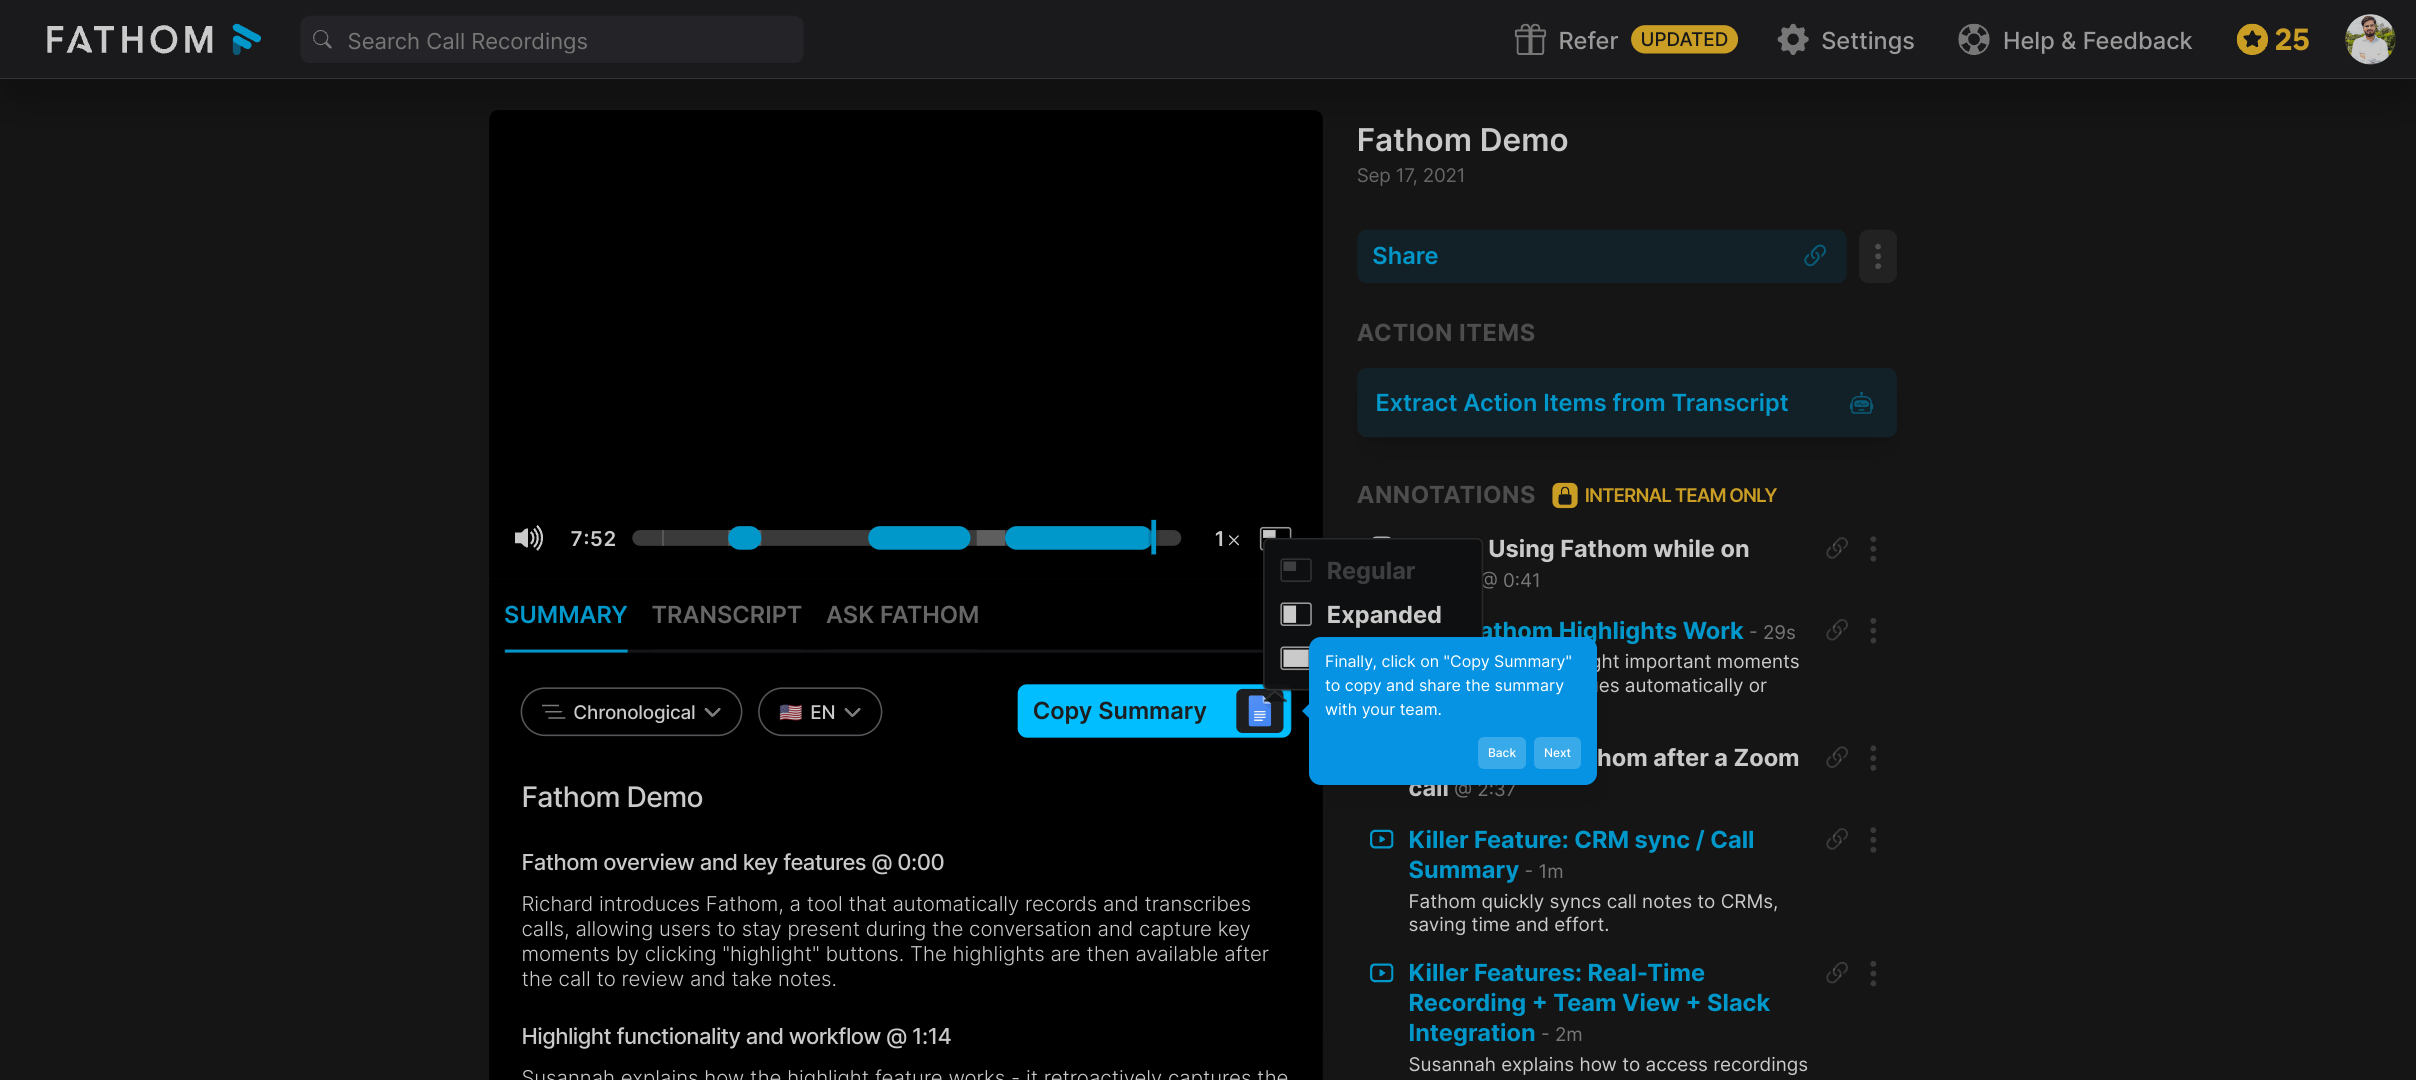The width and height of the screenshot is (2416, 1080).
Task: Jump to the middle blue highlight segment
Action: [x=919, y=538]
